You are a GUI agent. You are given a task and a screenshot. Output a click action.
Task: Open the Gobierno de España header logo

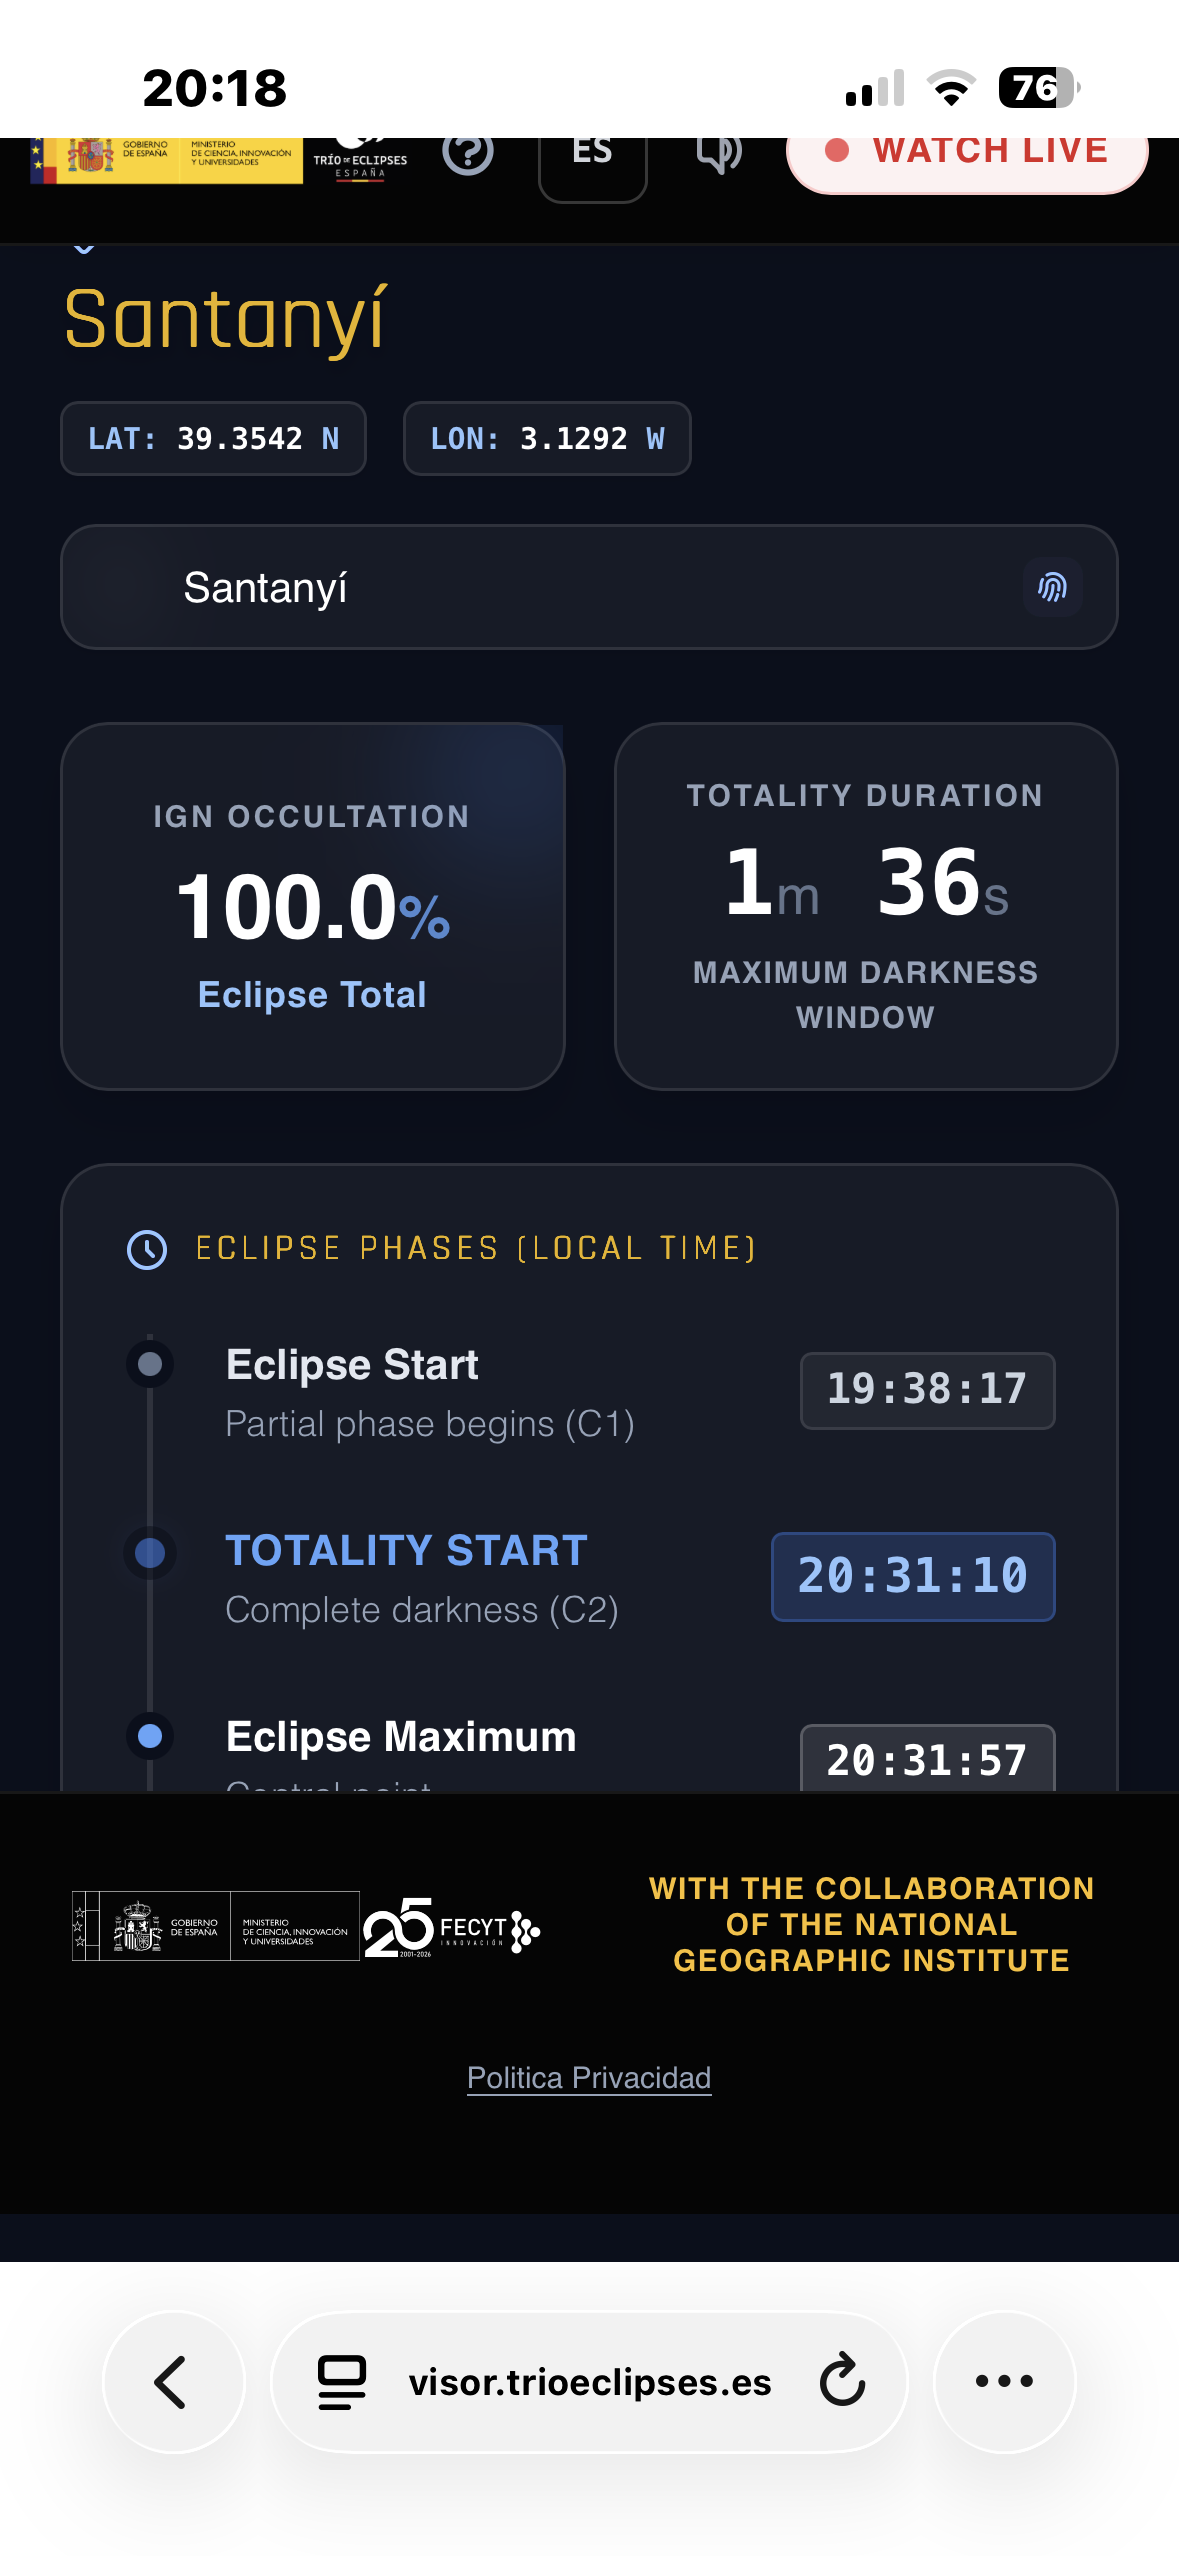[x=166, y=160]
